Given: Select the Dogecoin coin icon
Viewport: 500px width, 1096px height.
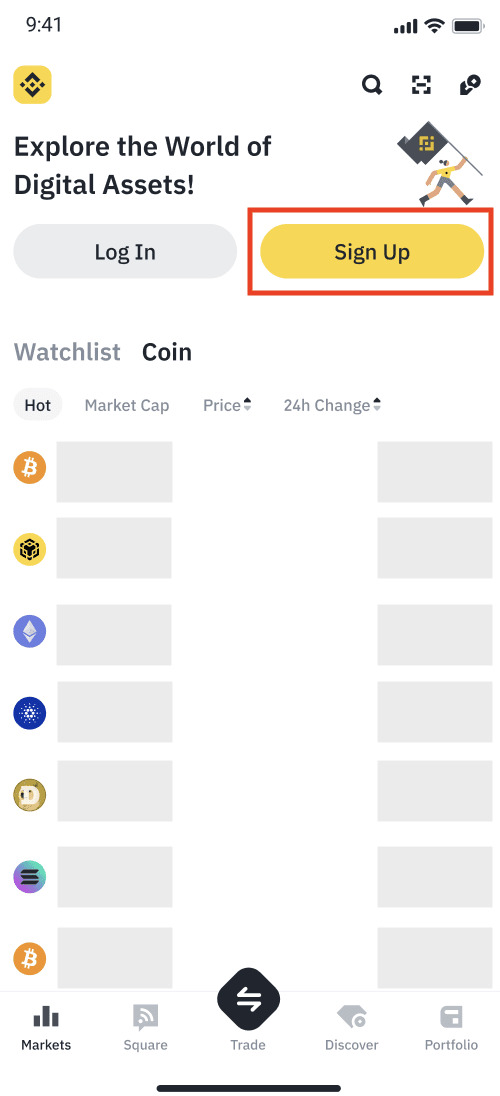Looking at the screenshot, I should tap(30, 795).
